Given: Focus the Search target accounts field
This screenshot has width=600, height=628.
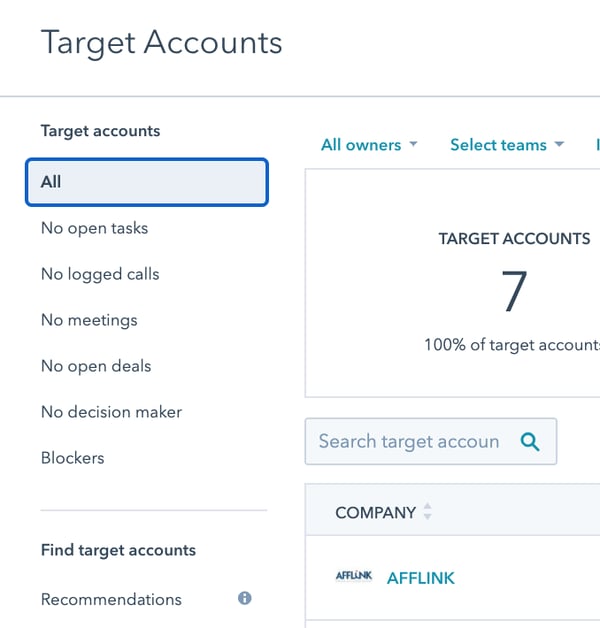Looking at the screenshot, I should click(408, 441).
